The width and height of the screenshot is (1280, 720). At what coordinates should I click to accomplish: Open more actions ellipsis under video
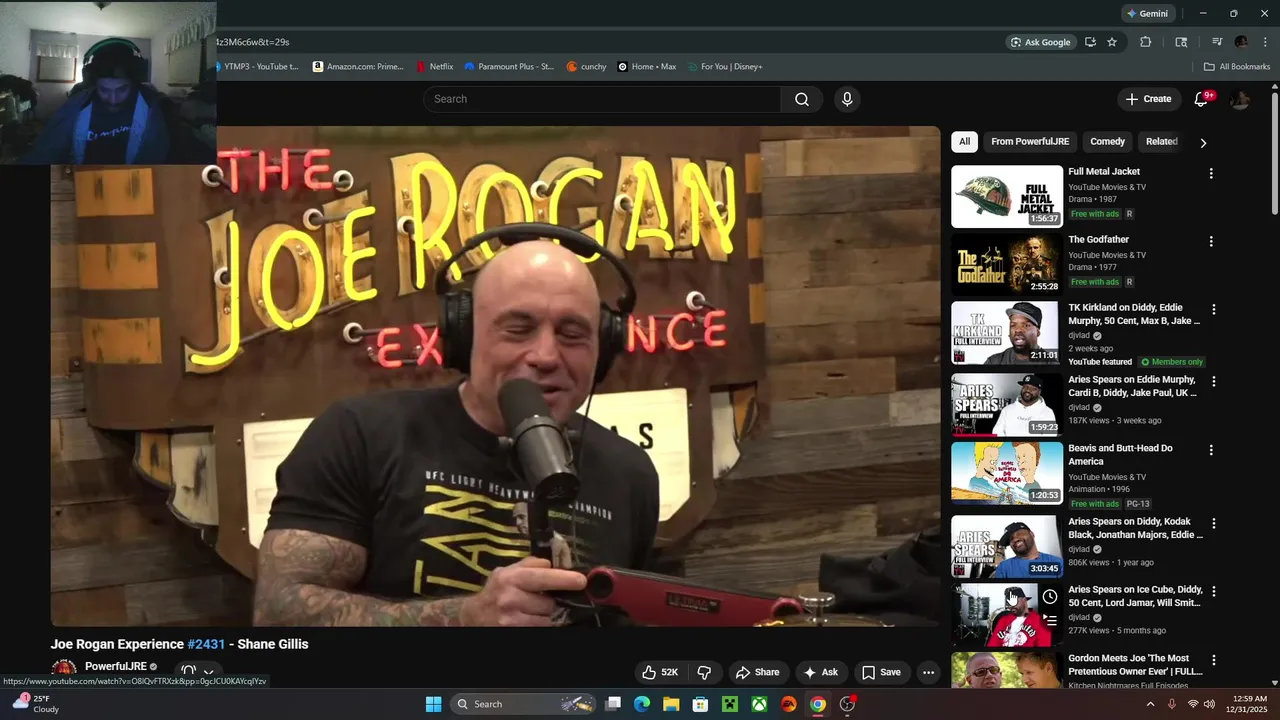tap(928, 672)
